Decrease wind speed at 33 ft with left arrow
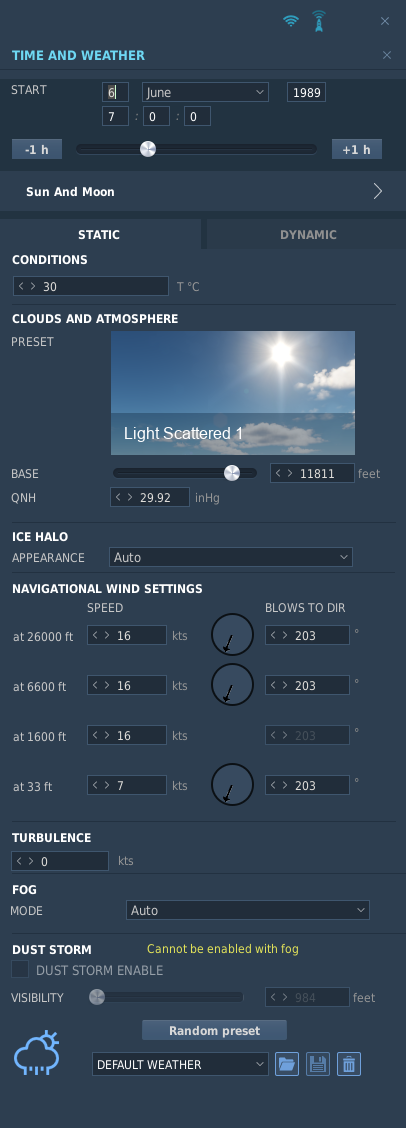The image size is (406, 1128). (96, 785)
